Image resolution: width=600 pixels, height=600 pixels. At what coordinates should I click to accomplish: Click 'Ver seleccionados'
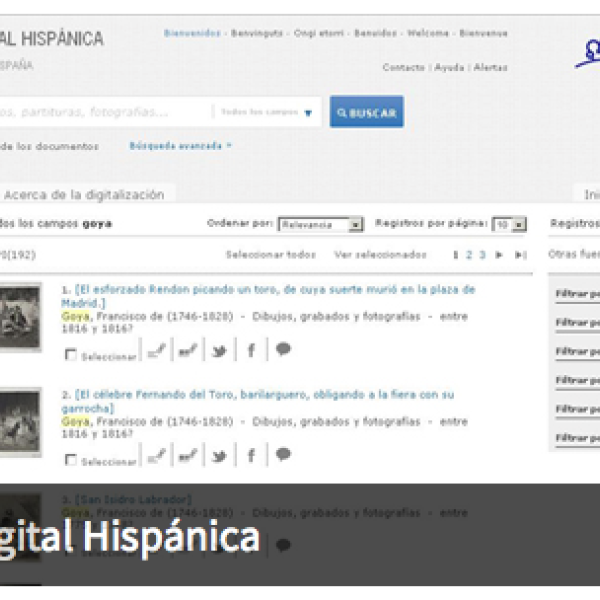[380, 255]
